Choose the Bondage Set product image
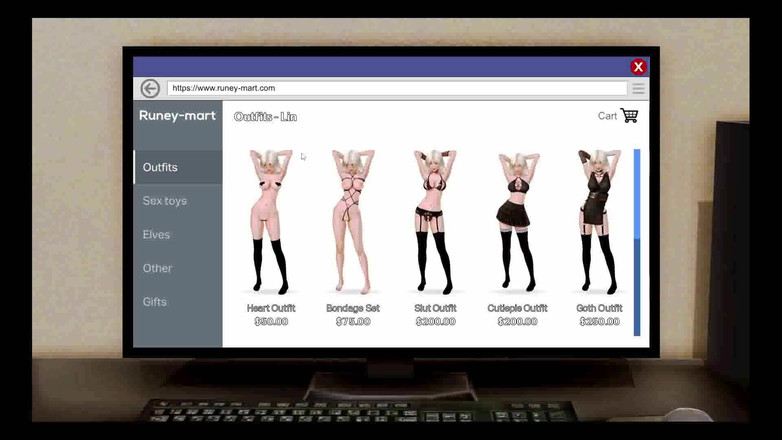Screen dimensions: 782x440 click(x=352, y=222)
